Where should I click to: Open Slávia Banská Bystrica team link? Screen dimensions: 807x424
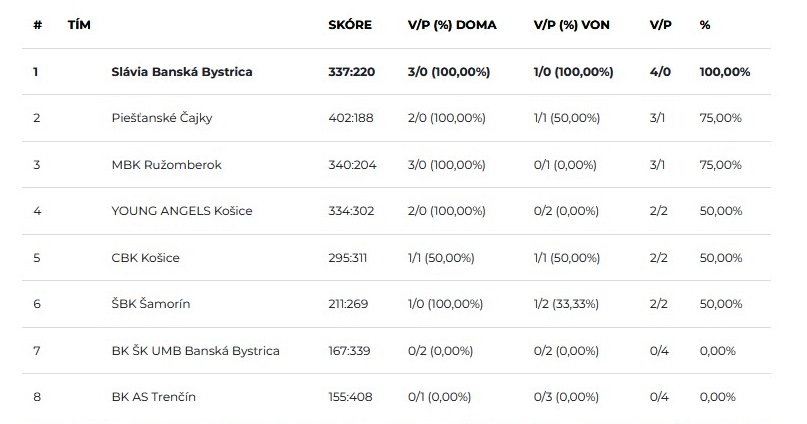[x=182, y=72]
